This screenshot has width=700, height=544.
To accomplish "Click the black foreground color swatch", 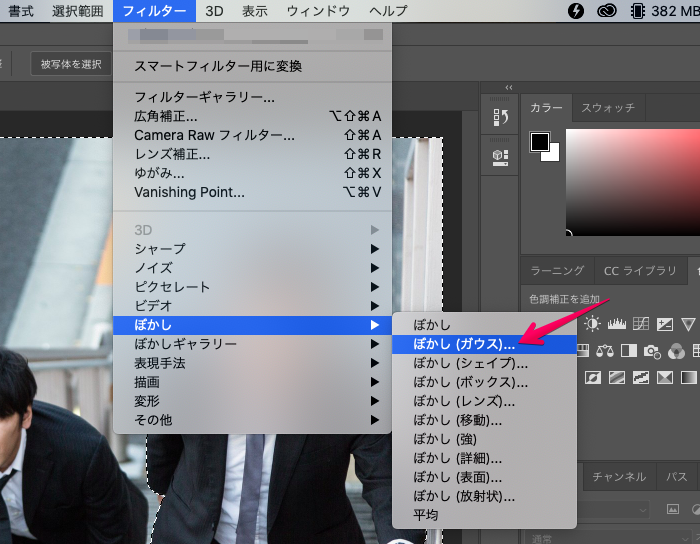I will pyautogui.click(x=540, y=142).
